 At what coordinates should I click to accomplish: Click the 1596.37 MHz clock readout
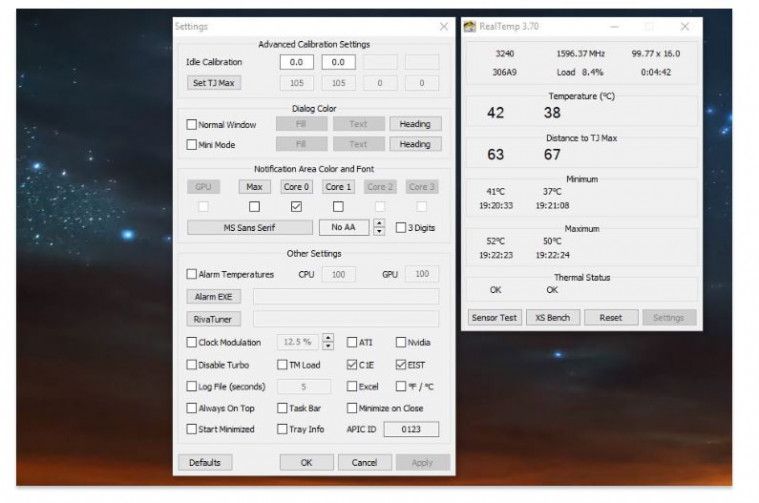pyautogui.click(x=580, y=54)
